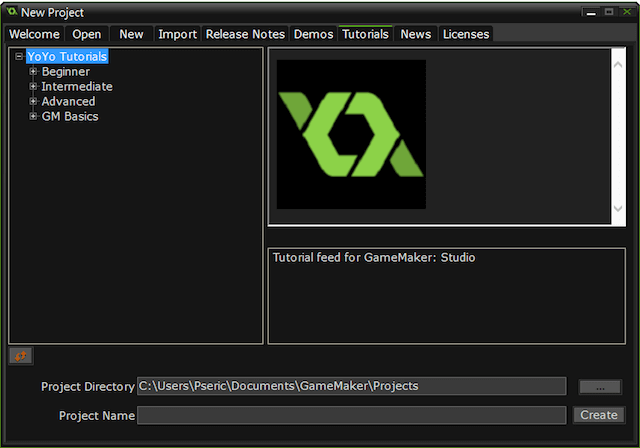This screenshot has height=448, width=640.
Task: Select the Tutorials tab
Action: pos(366,34)
